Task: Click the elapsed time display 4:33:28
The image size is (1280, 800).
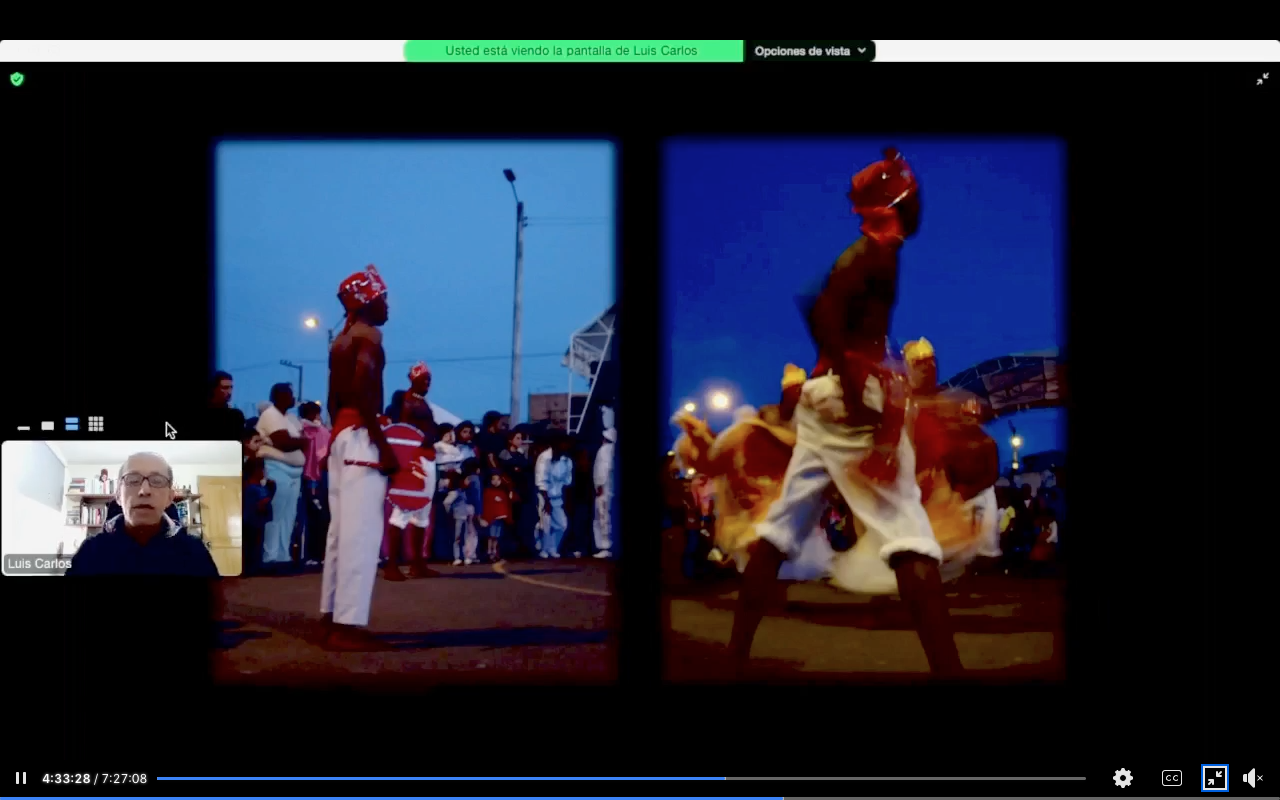Action: pos(66,778)
